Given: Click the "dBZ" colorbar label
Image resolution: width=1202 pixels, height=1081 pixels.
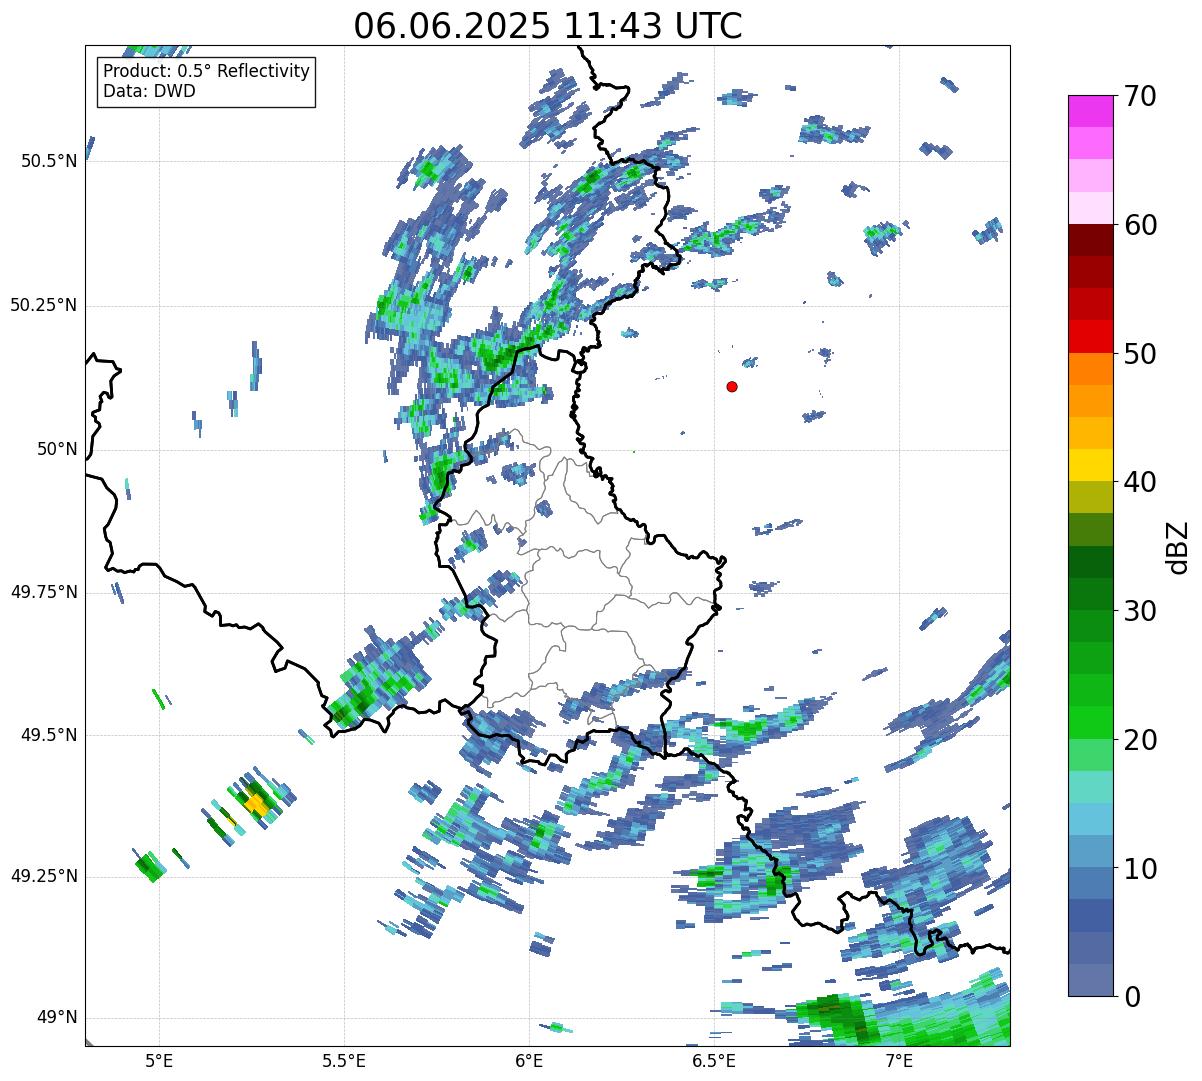Looking at the screenshot, I should (x=1178, y=546).
